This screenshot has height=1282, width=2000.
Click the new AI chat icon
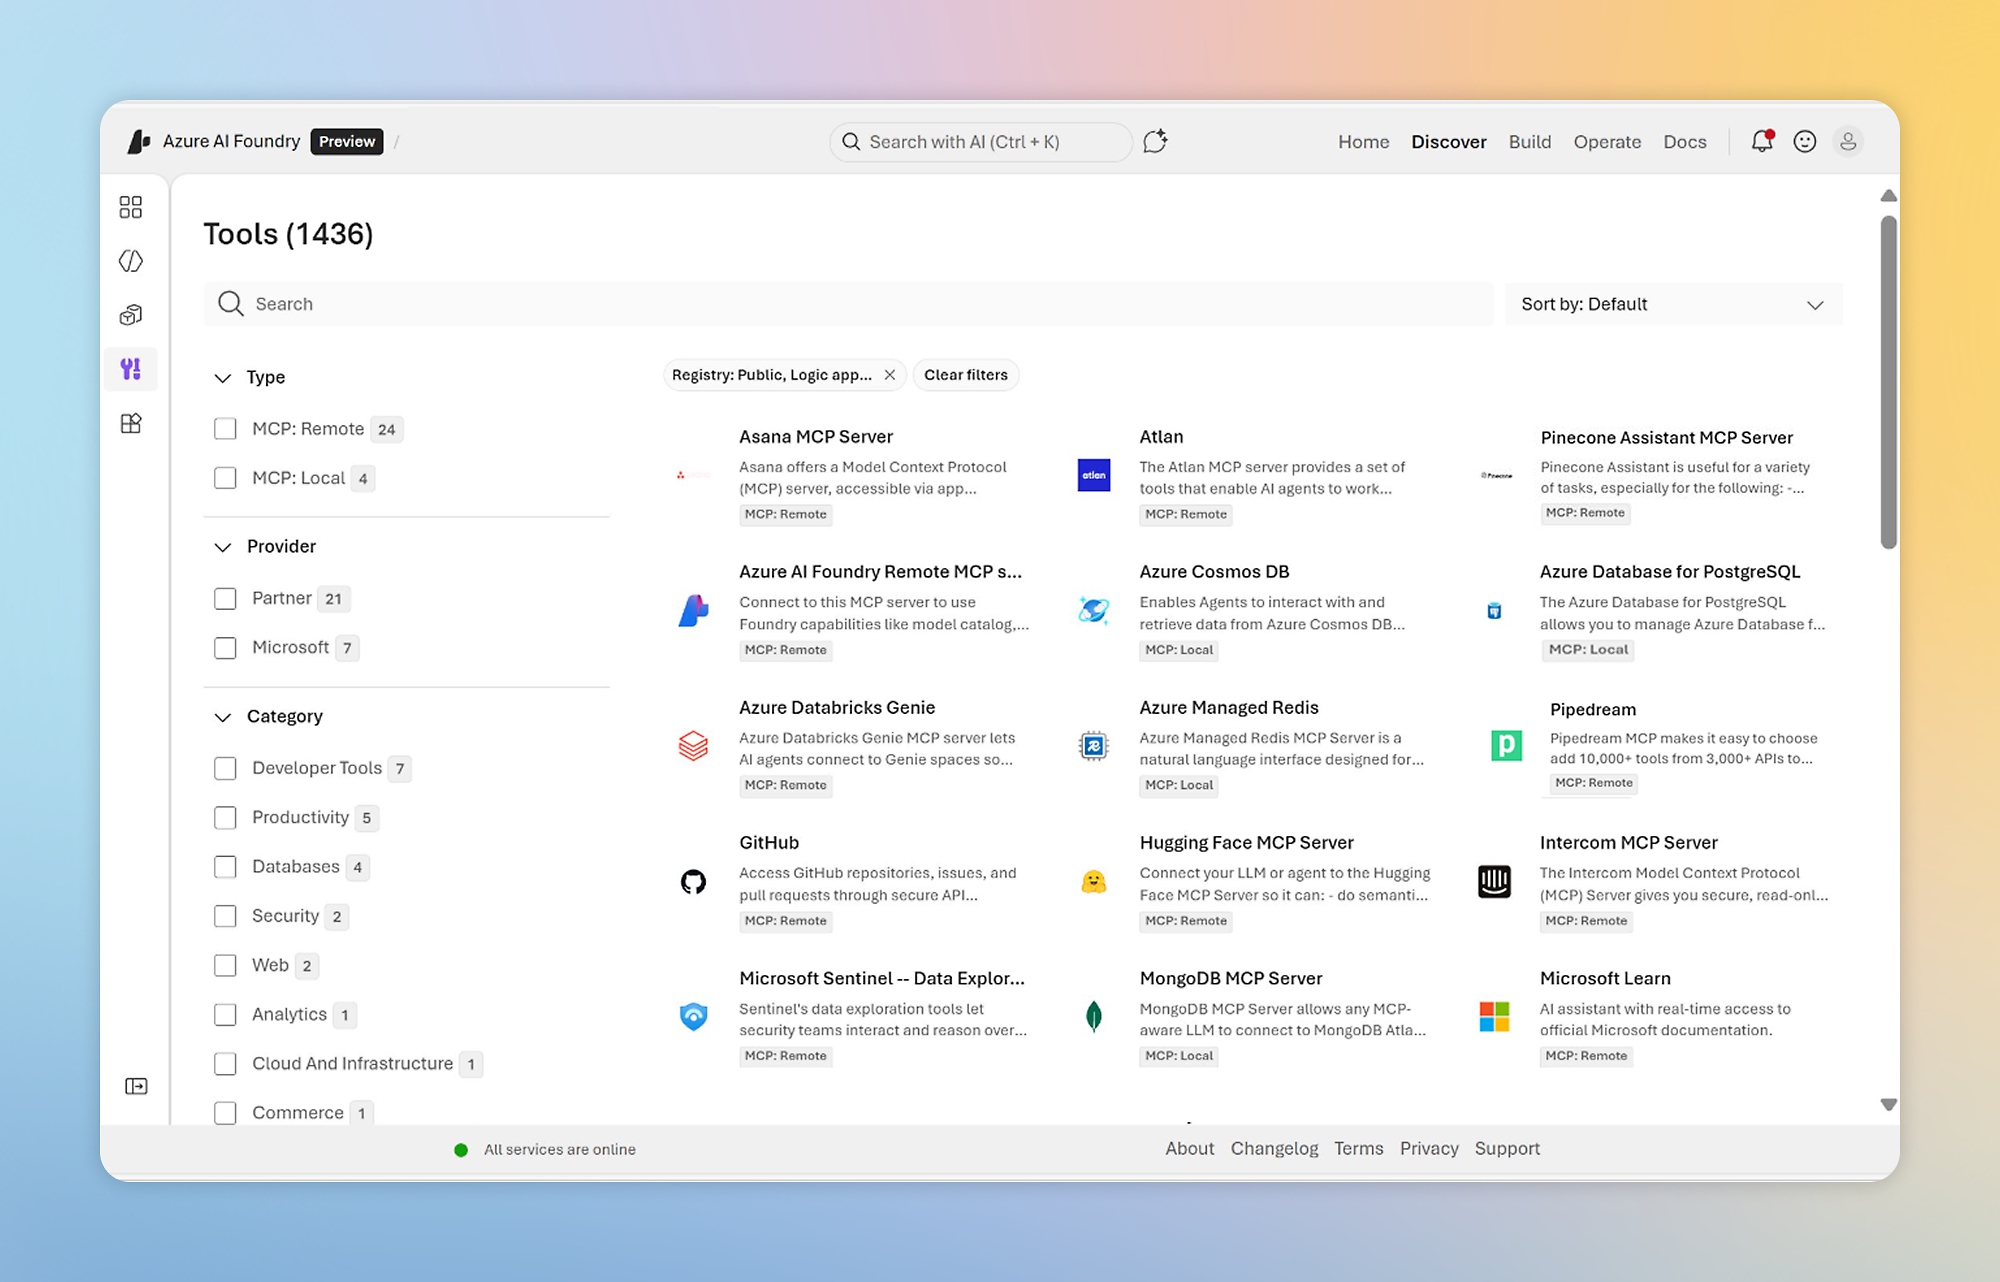(1155, 141)
